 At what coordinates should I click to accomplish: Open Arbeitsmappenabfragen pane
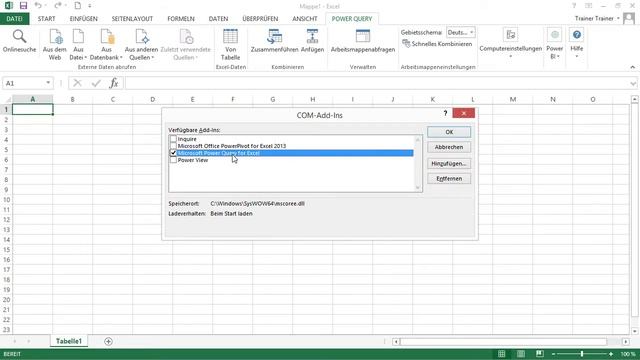click(x=362, y=41)
